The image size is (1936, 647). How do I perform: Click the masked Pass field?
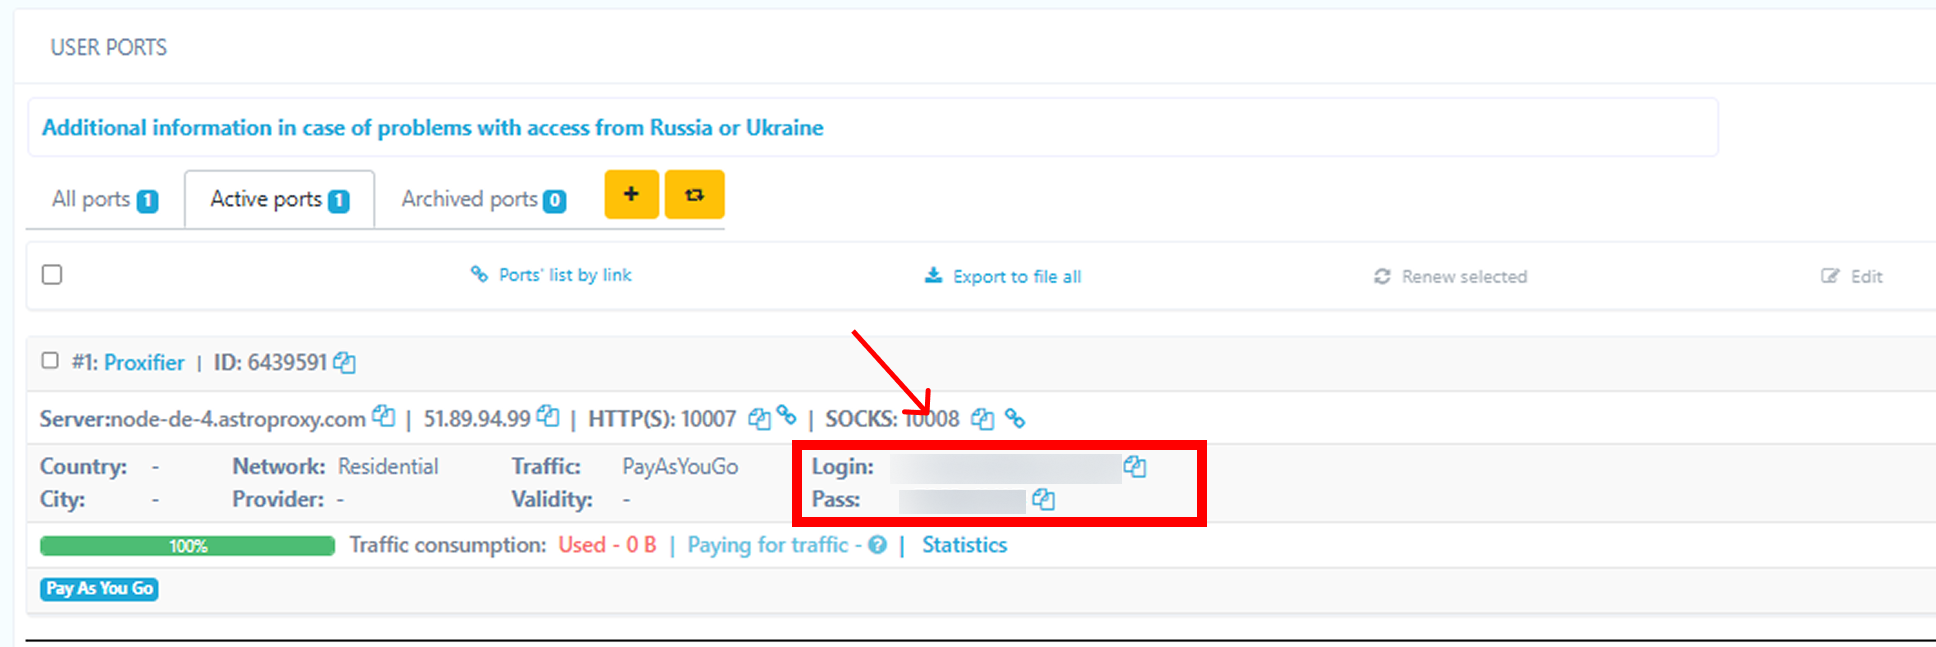click(962, 501)
